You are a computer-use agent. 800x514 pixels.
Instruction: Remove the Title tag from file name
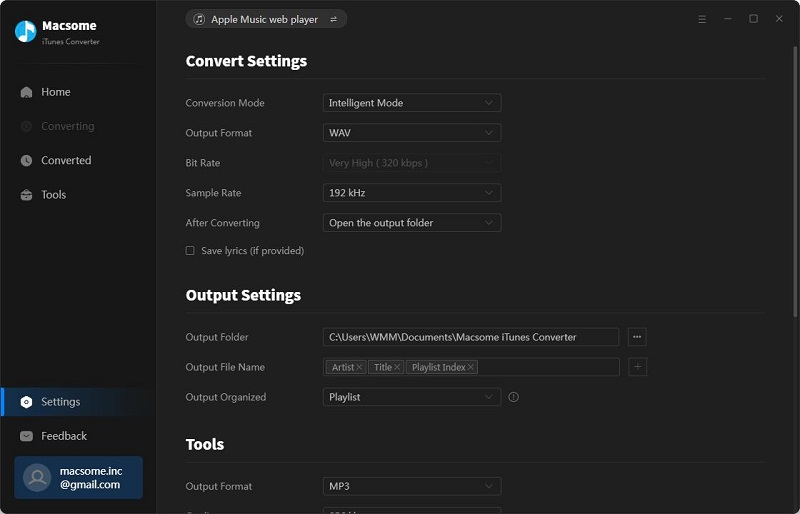tap(397, 367)
